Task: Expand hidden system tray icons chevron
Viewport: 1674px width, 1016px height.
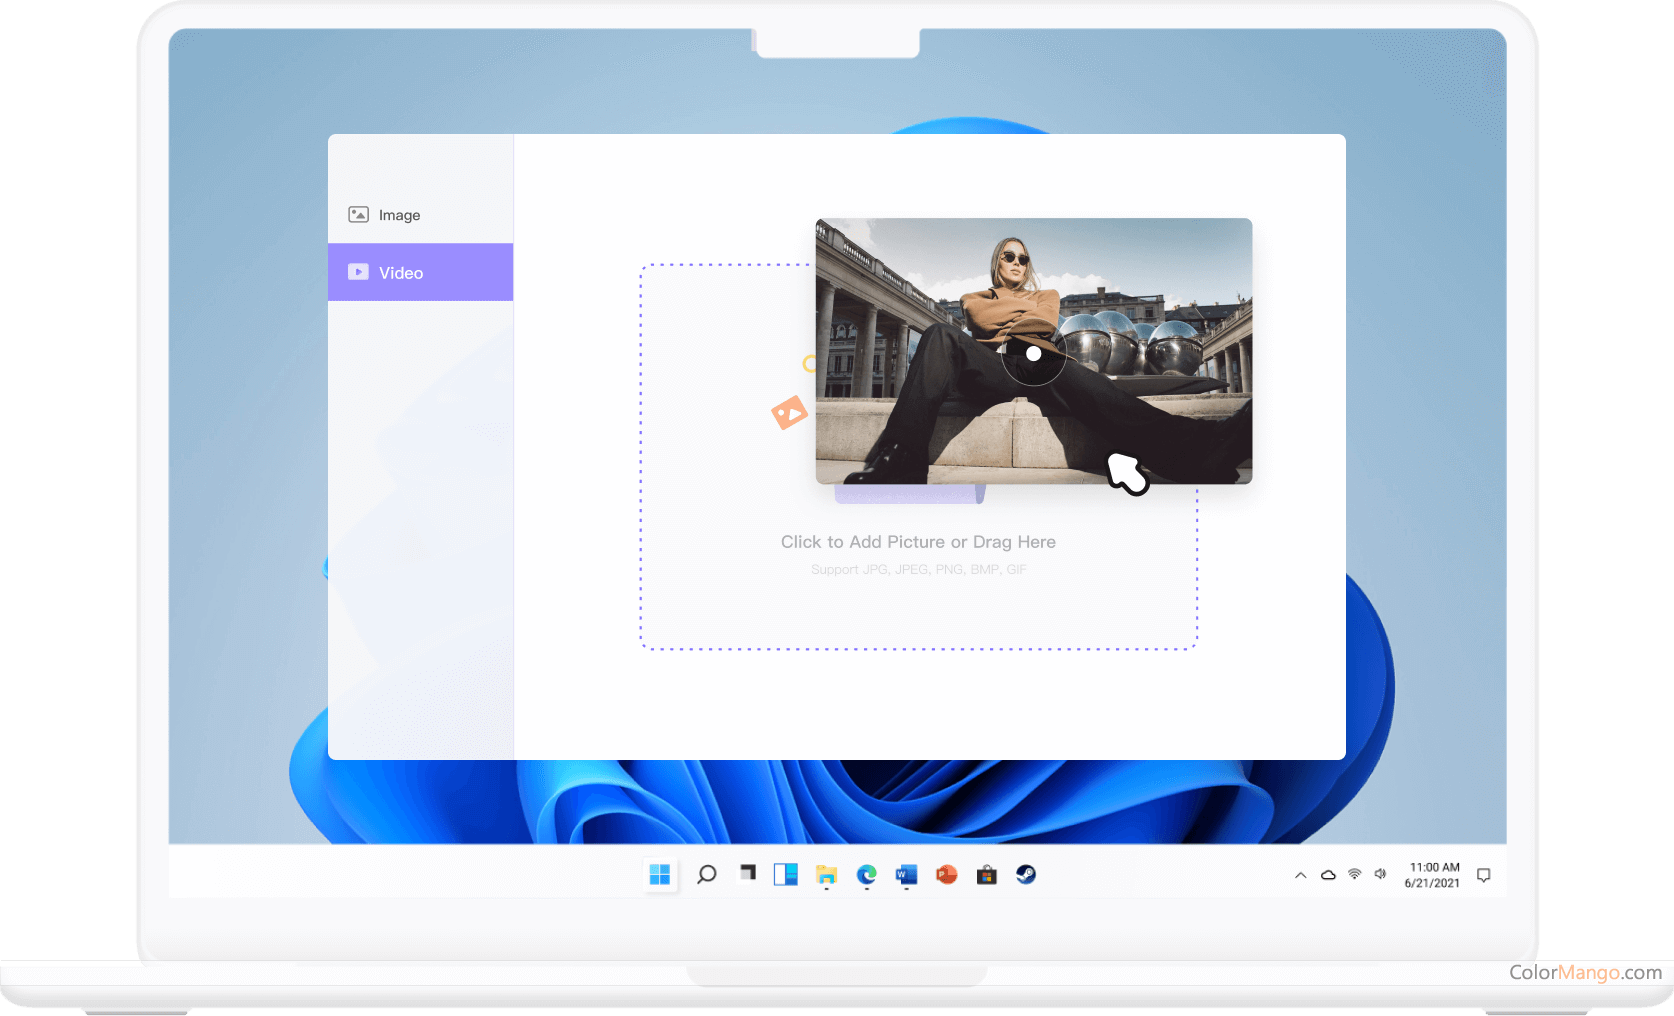Action: pyautogui.click(x=1301, y=875)
